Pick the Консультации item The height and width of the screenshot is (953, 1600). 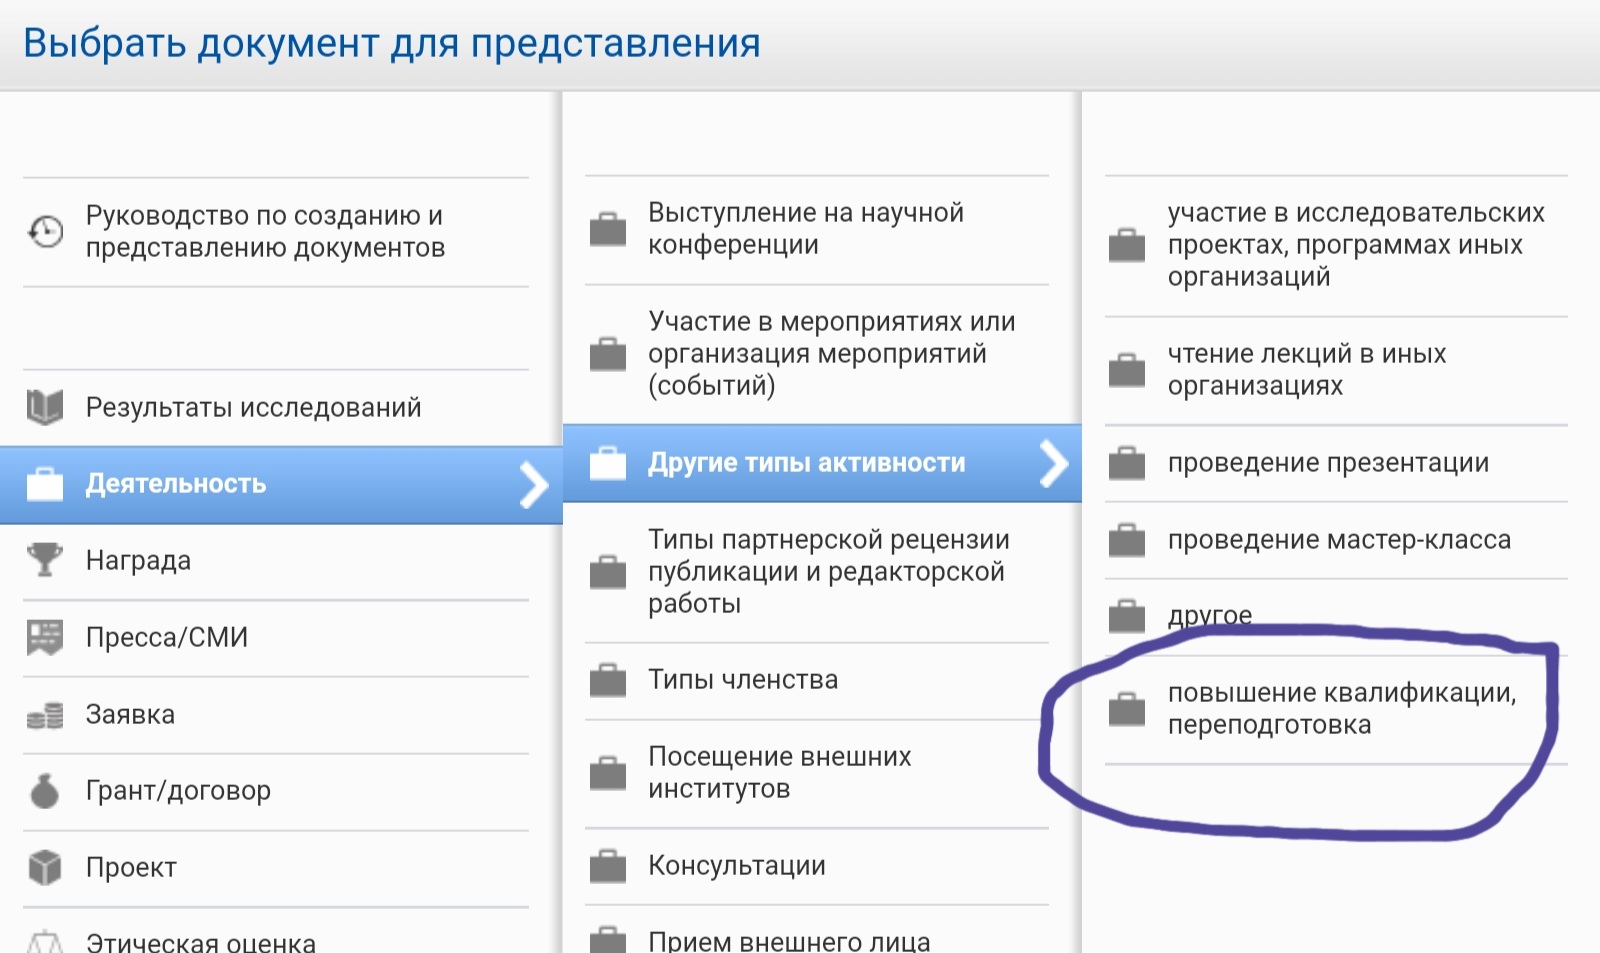(817, 866)
